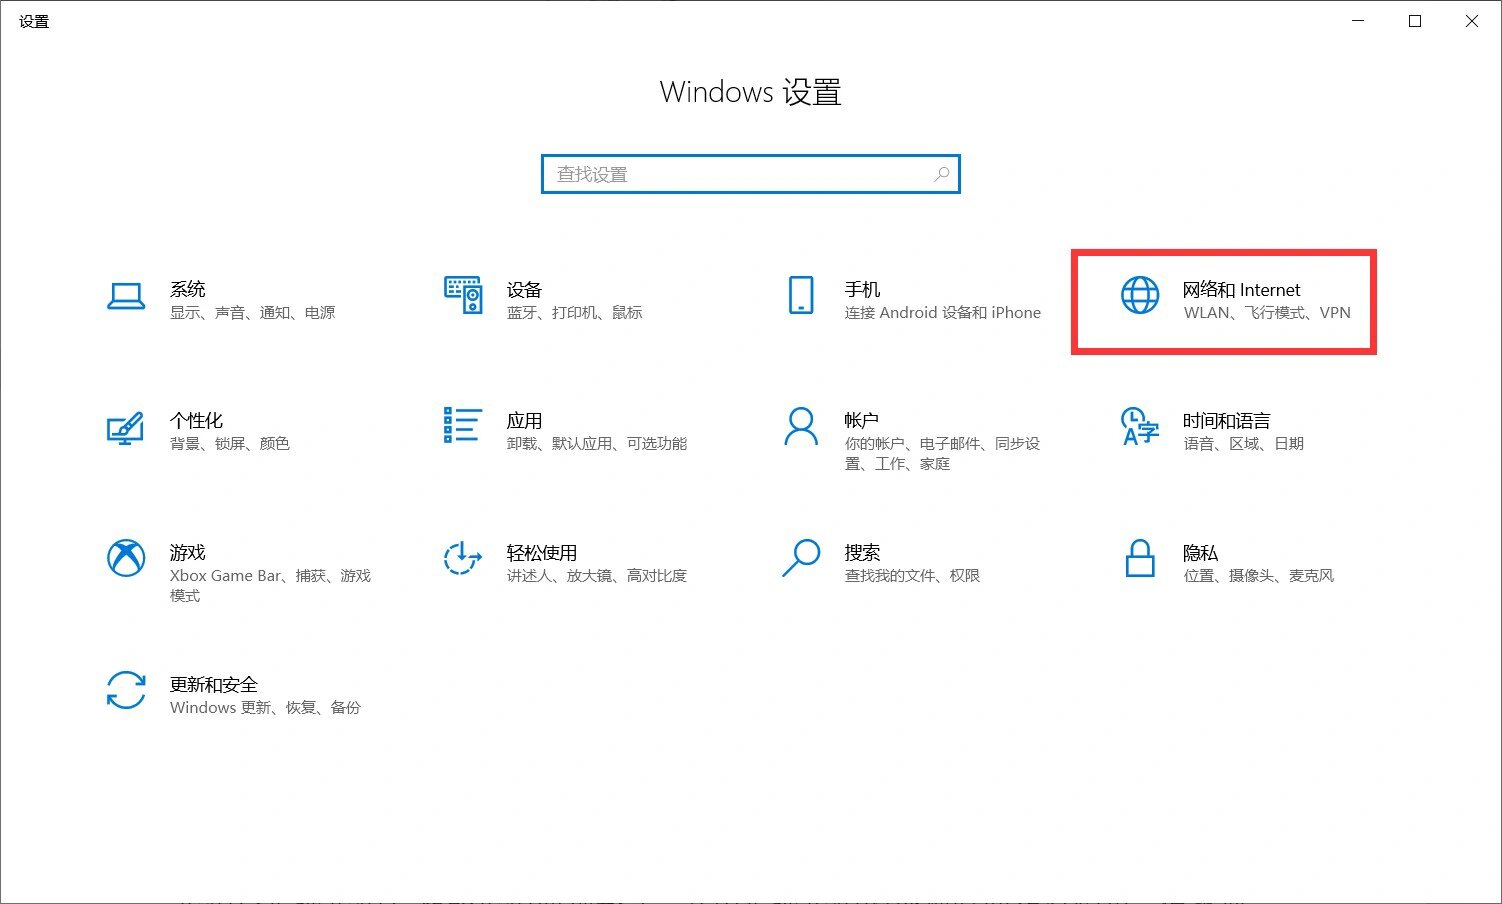
Task: Select the 游戏 category title
Action: 188,553
